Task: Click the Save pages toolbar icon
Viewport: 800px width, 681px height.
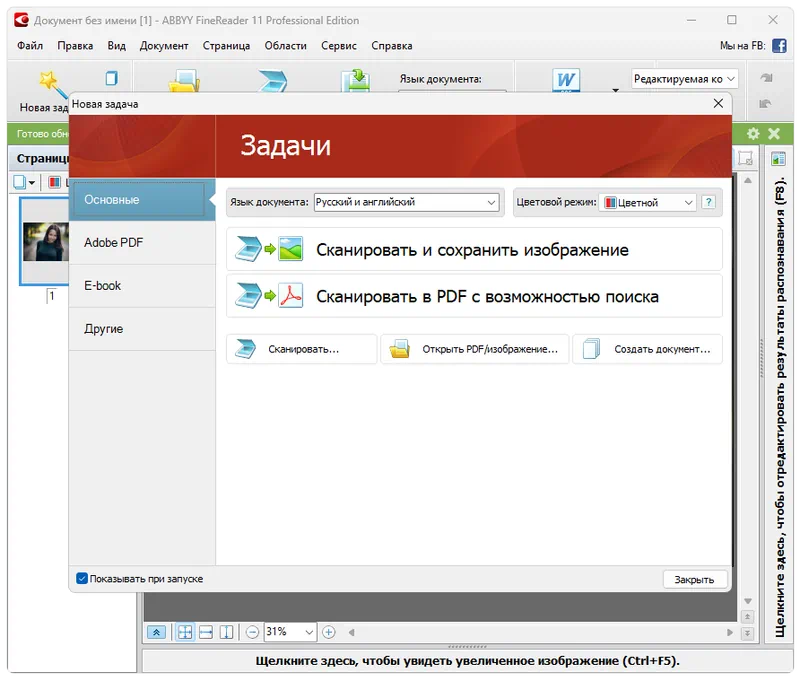Action: coord(356,81)
